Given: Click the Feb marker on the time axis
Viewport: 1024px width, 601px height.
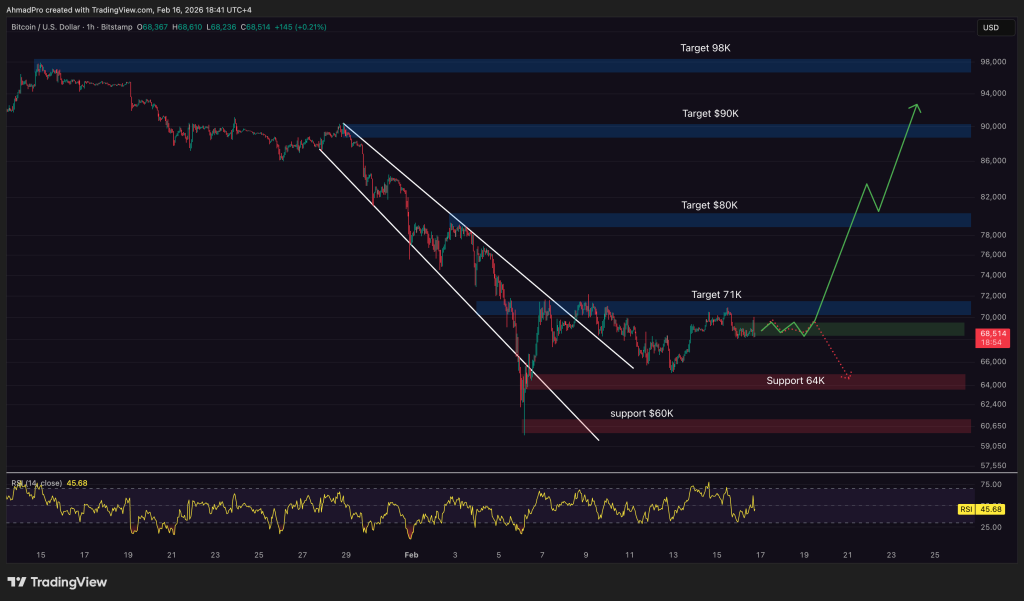Looking at the screenshot, I should tap(410, 553).
